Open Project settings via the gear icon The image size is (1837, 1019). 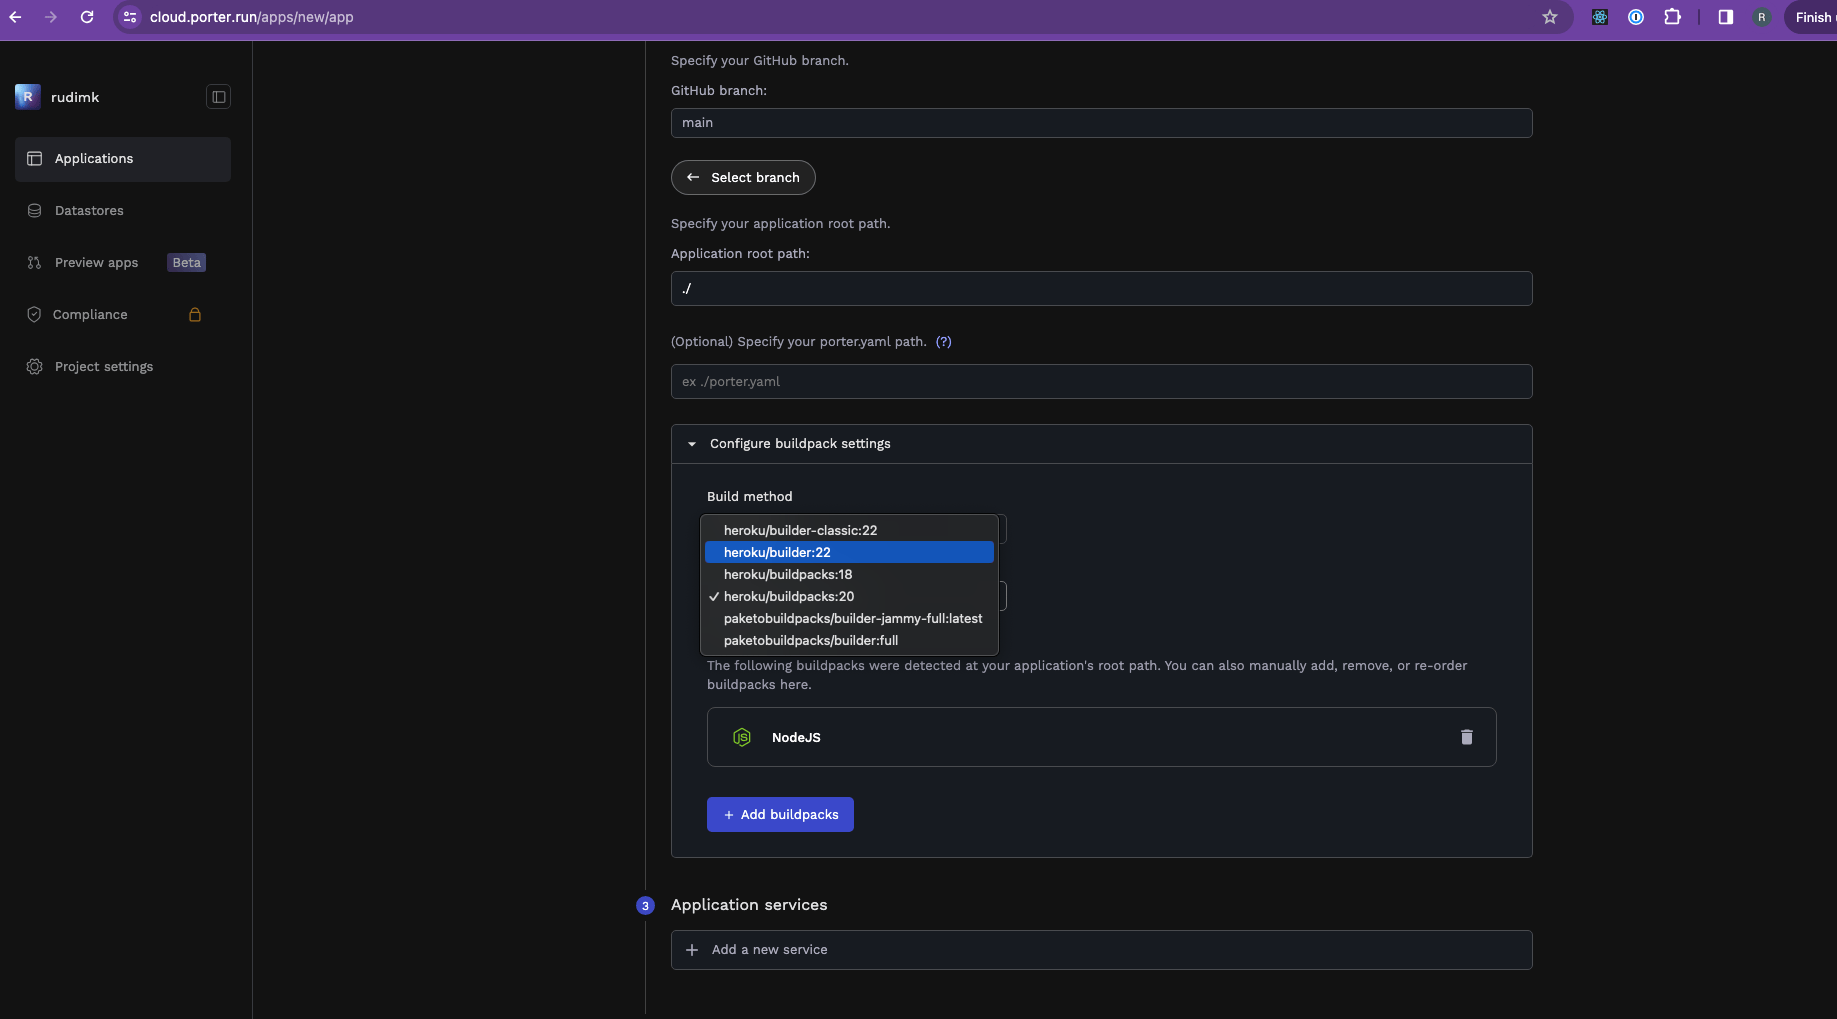(33, 366)
